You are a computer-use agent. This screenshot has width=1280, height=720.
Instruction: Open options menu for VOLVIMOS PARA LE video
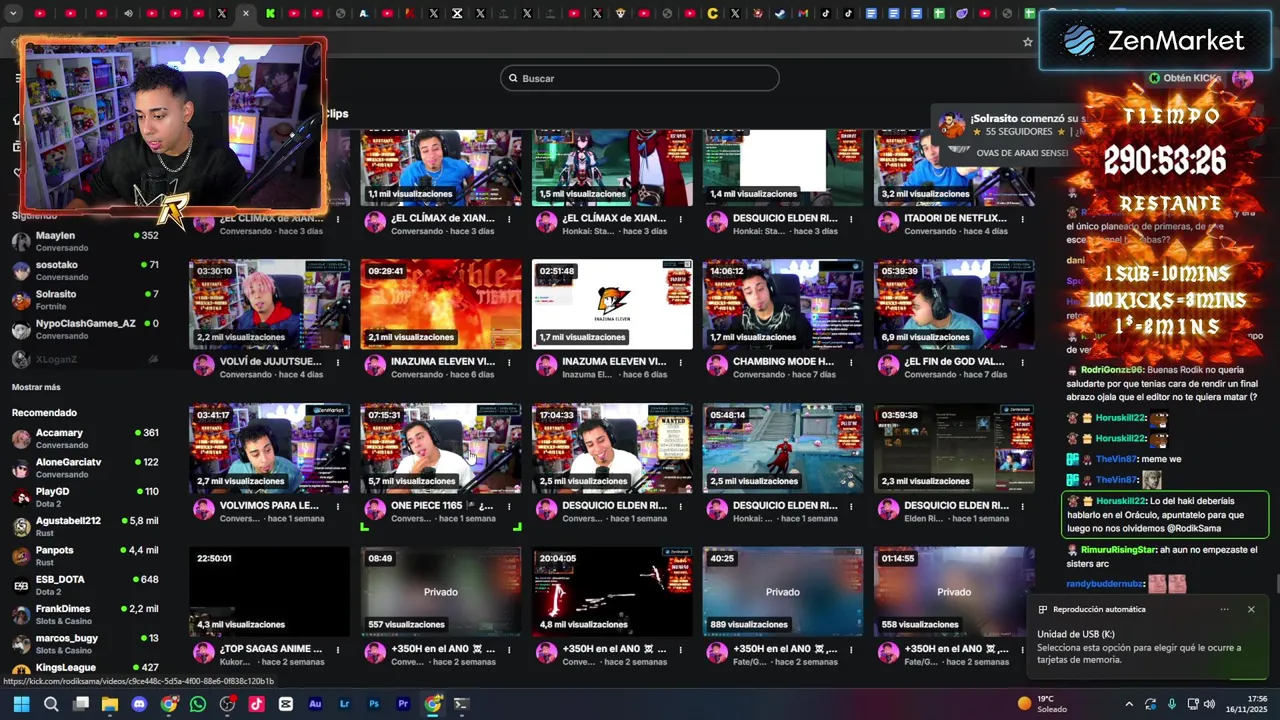tap(338, 506)
